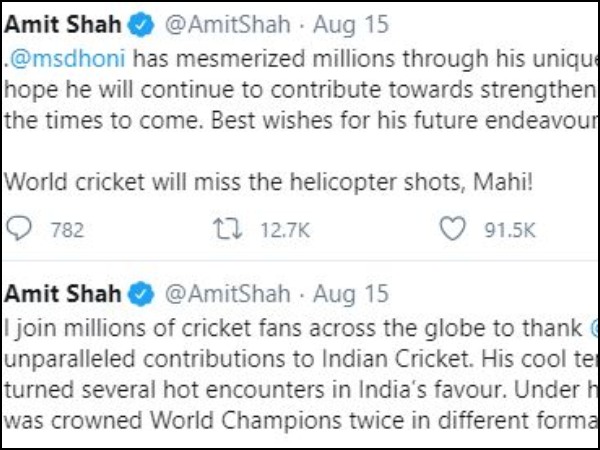Click 'unparalleled contributions to Indian Cricket' line
600x450 pixels.
click(x=236, y=359)
